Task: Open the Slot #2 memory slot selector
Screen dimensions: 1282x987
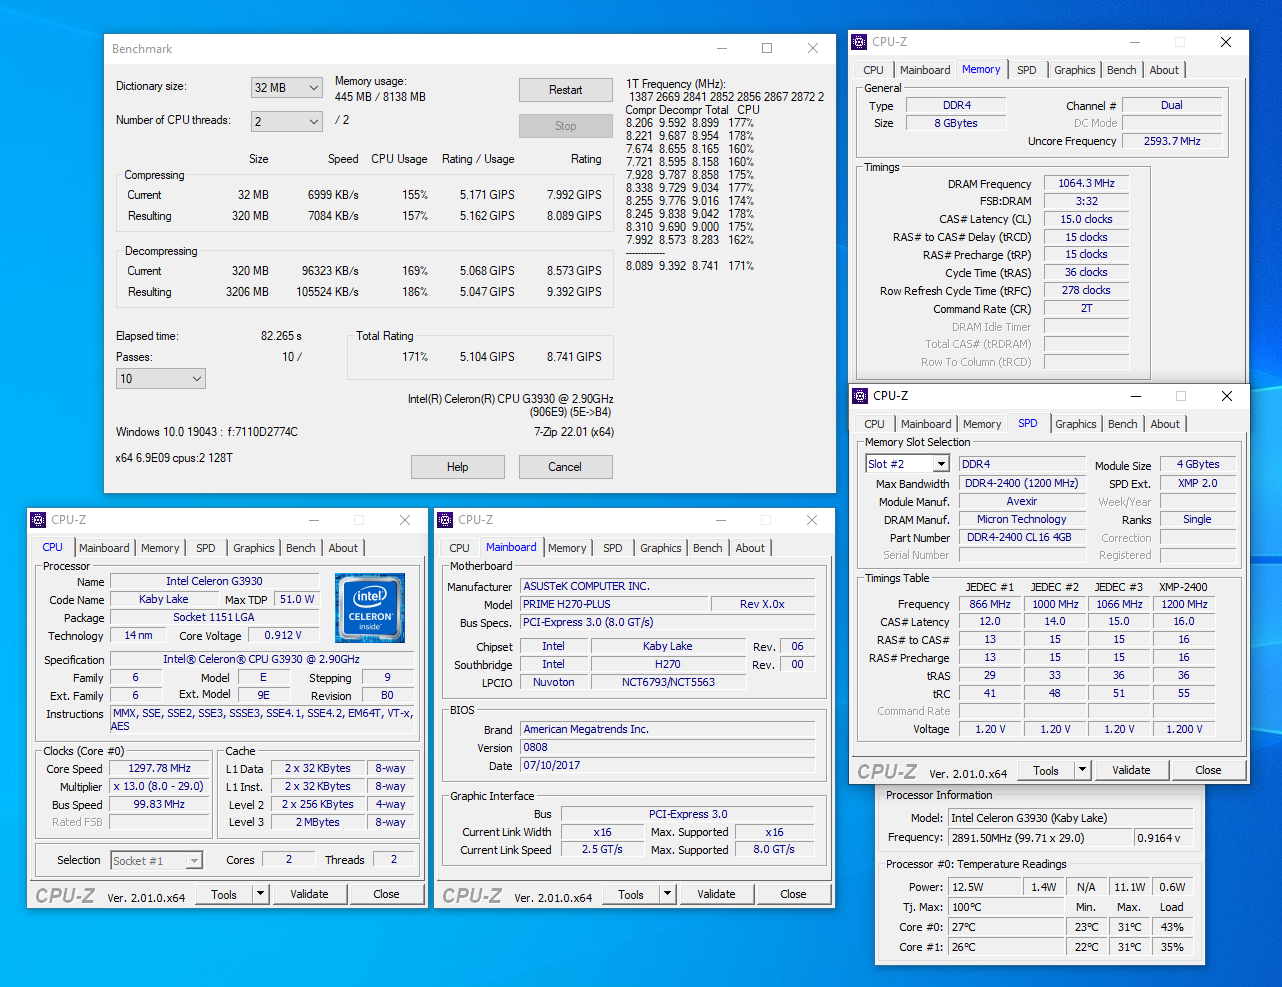Action: coord(907,464)
